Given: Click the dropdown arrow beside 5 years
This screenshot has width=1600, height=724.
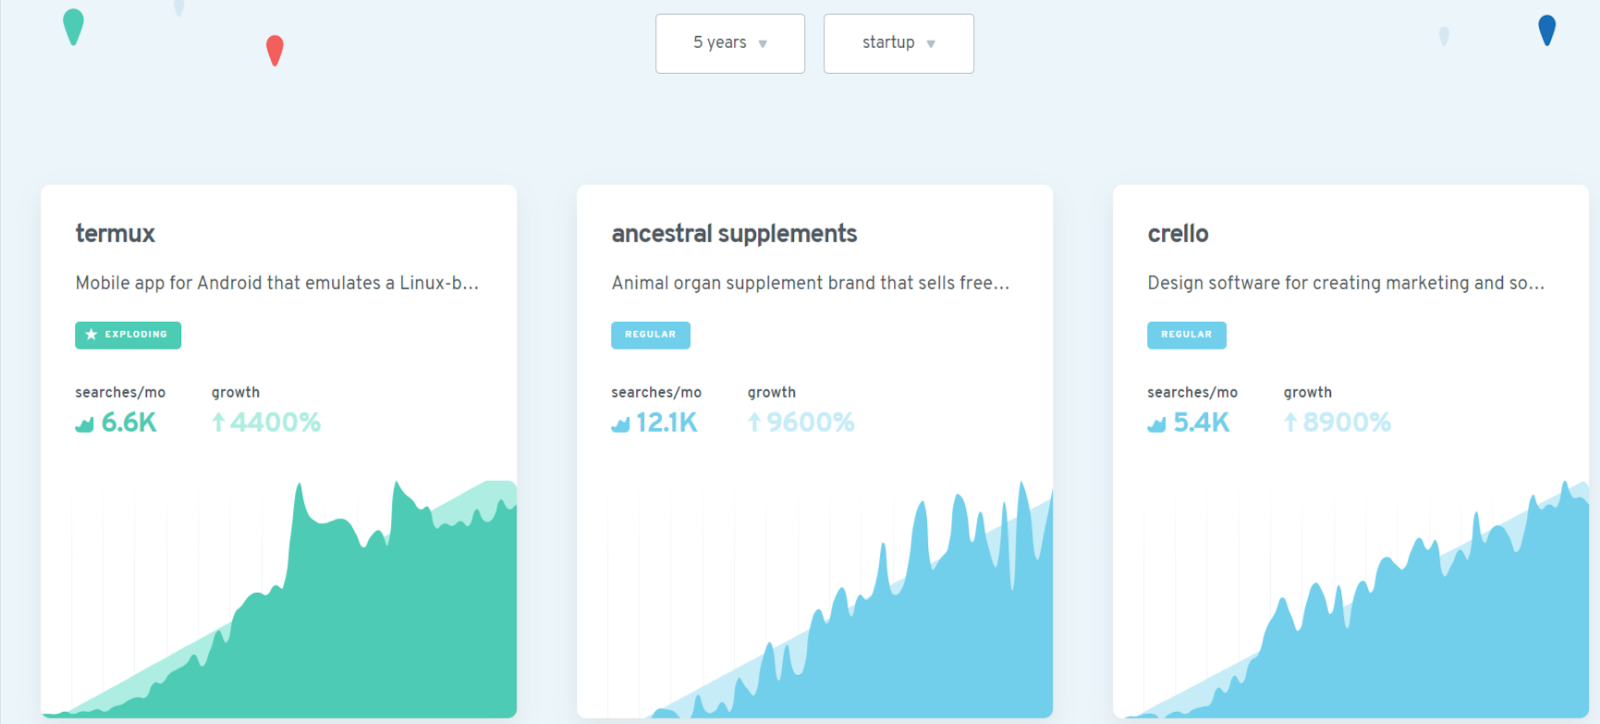Looking at the screenshot, I should 763,44.
